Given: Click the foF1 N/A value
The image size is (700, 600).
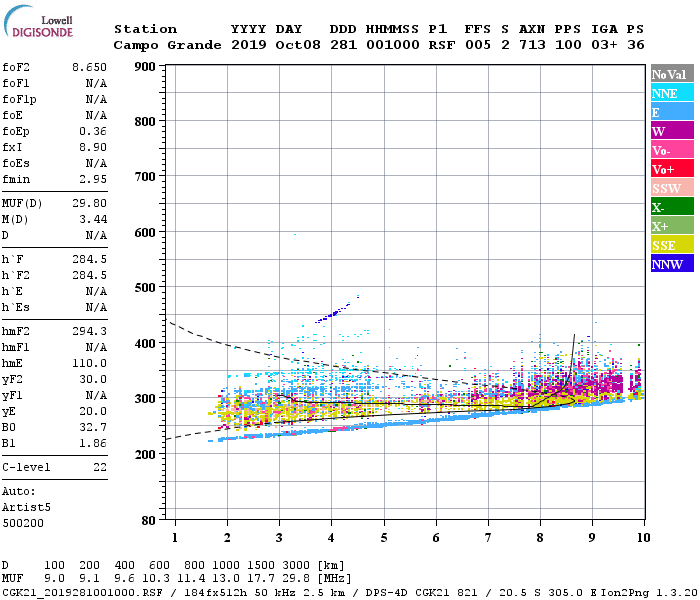Looking at the screenshot, I should 96,83.
